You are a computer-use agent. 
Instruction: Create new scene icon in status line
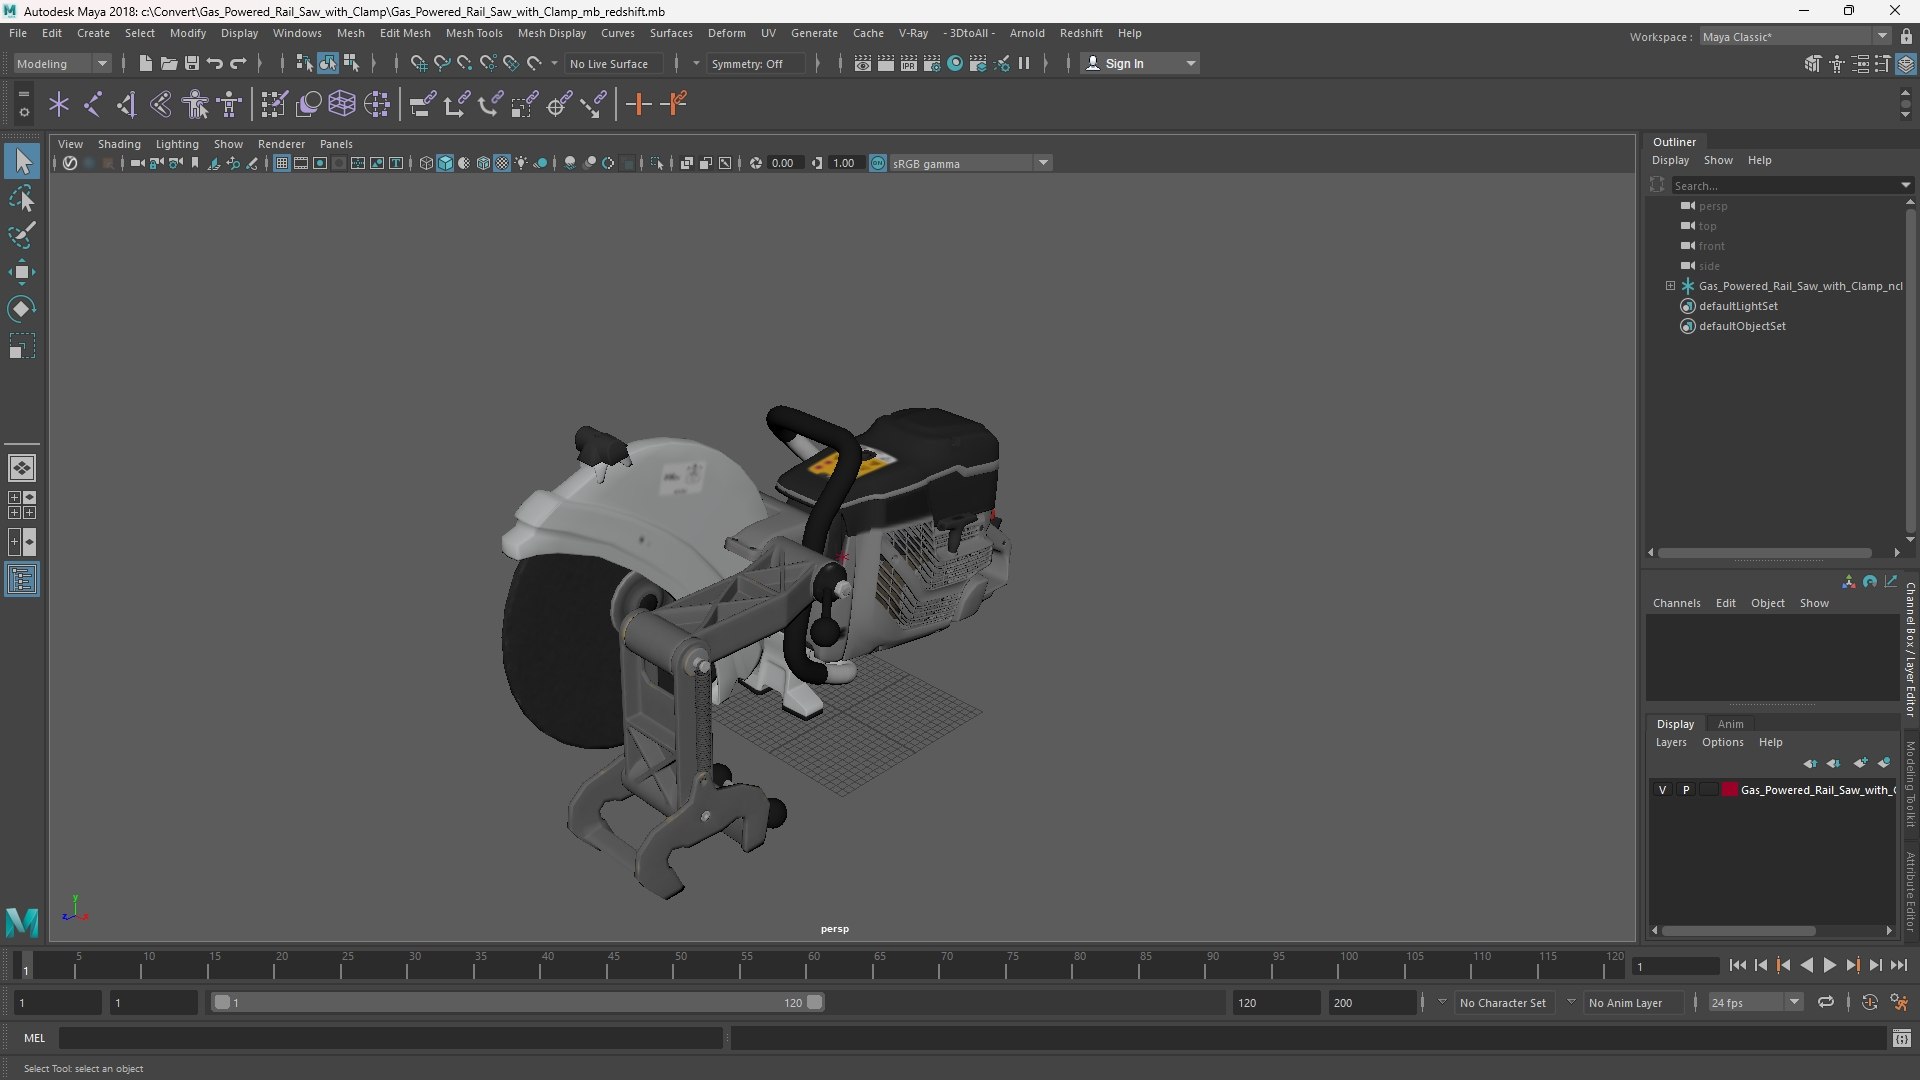coord(146,63)
